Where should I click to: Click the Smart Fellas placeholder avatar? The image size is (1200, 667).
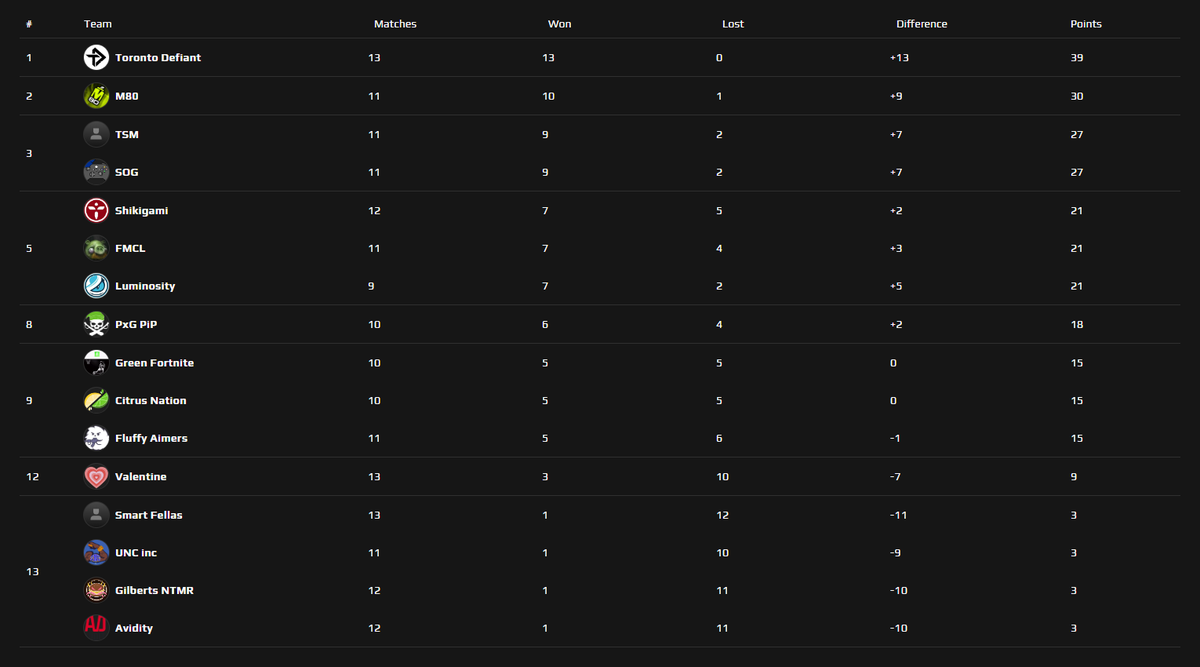[96, 515]
